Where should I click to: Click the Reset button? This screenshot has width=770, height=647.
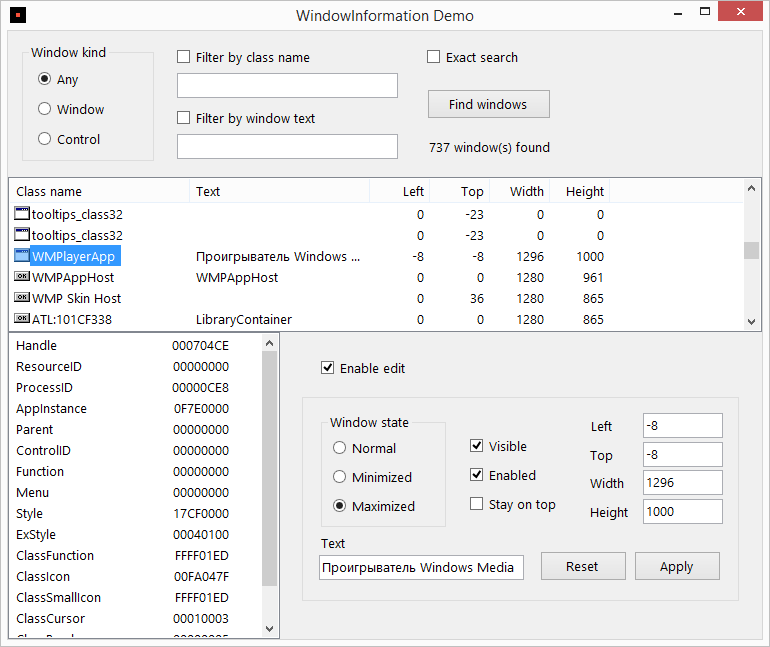[582, 567]
